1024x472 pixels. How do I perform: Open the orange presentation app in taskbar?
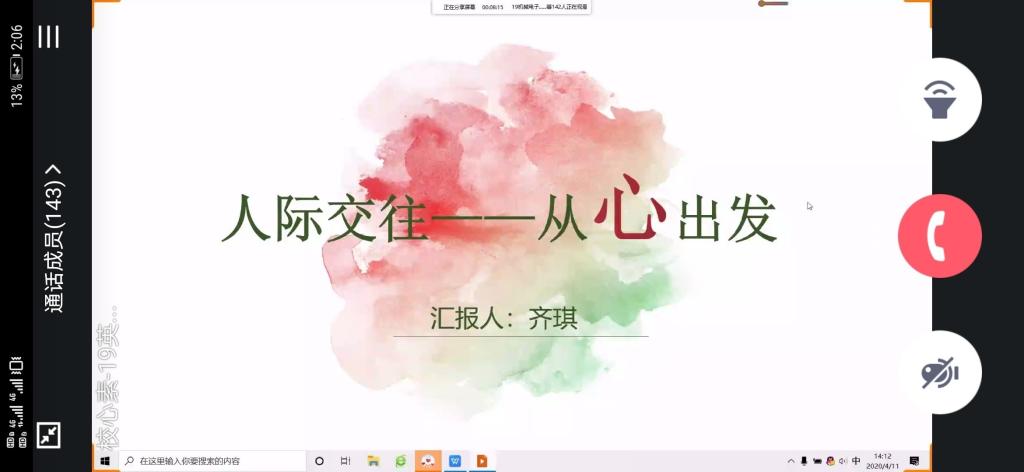coord(481,461)
